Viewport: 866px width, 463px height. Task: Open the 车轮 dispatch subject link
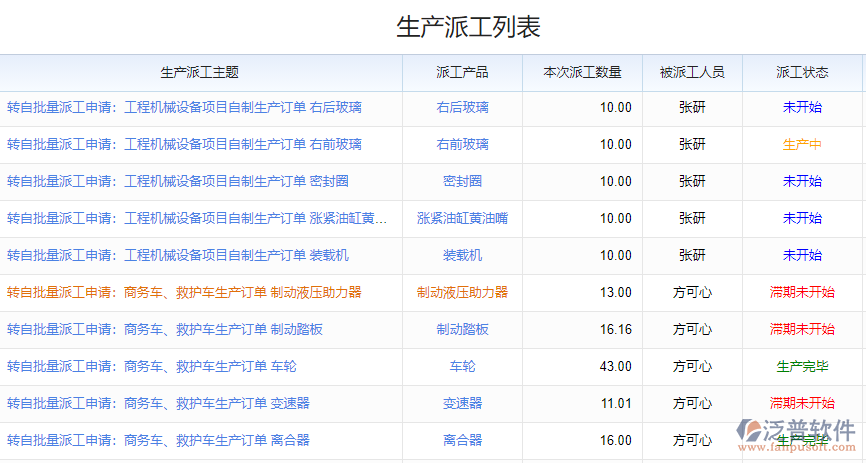(x=151, y=366)
